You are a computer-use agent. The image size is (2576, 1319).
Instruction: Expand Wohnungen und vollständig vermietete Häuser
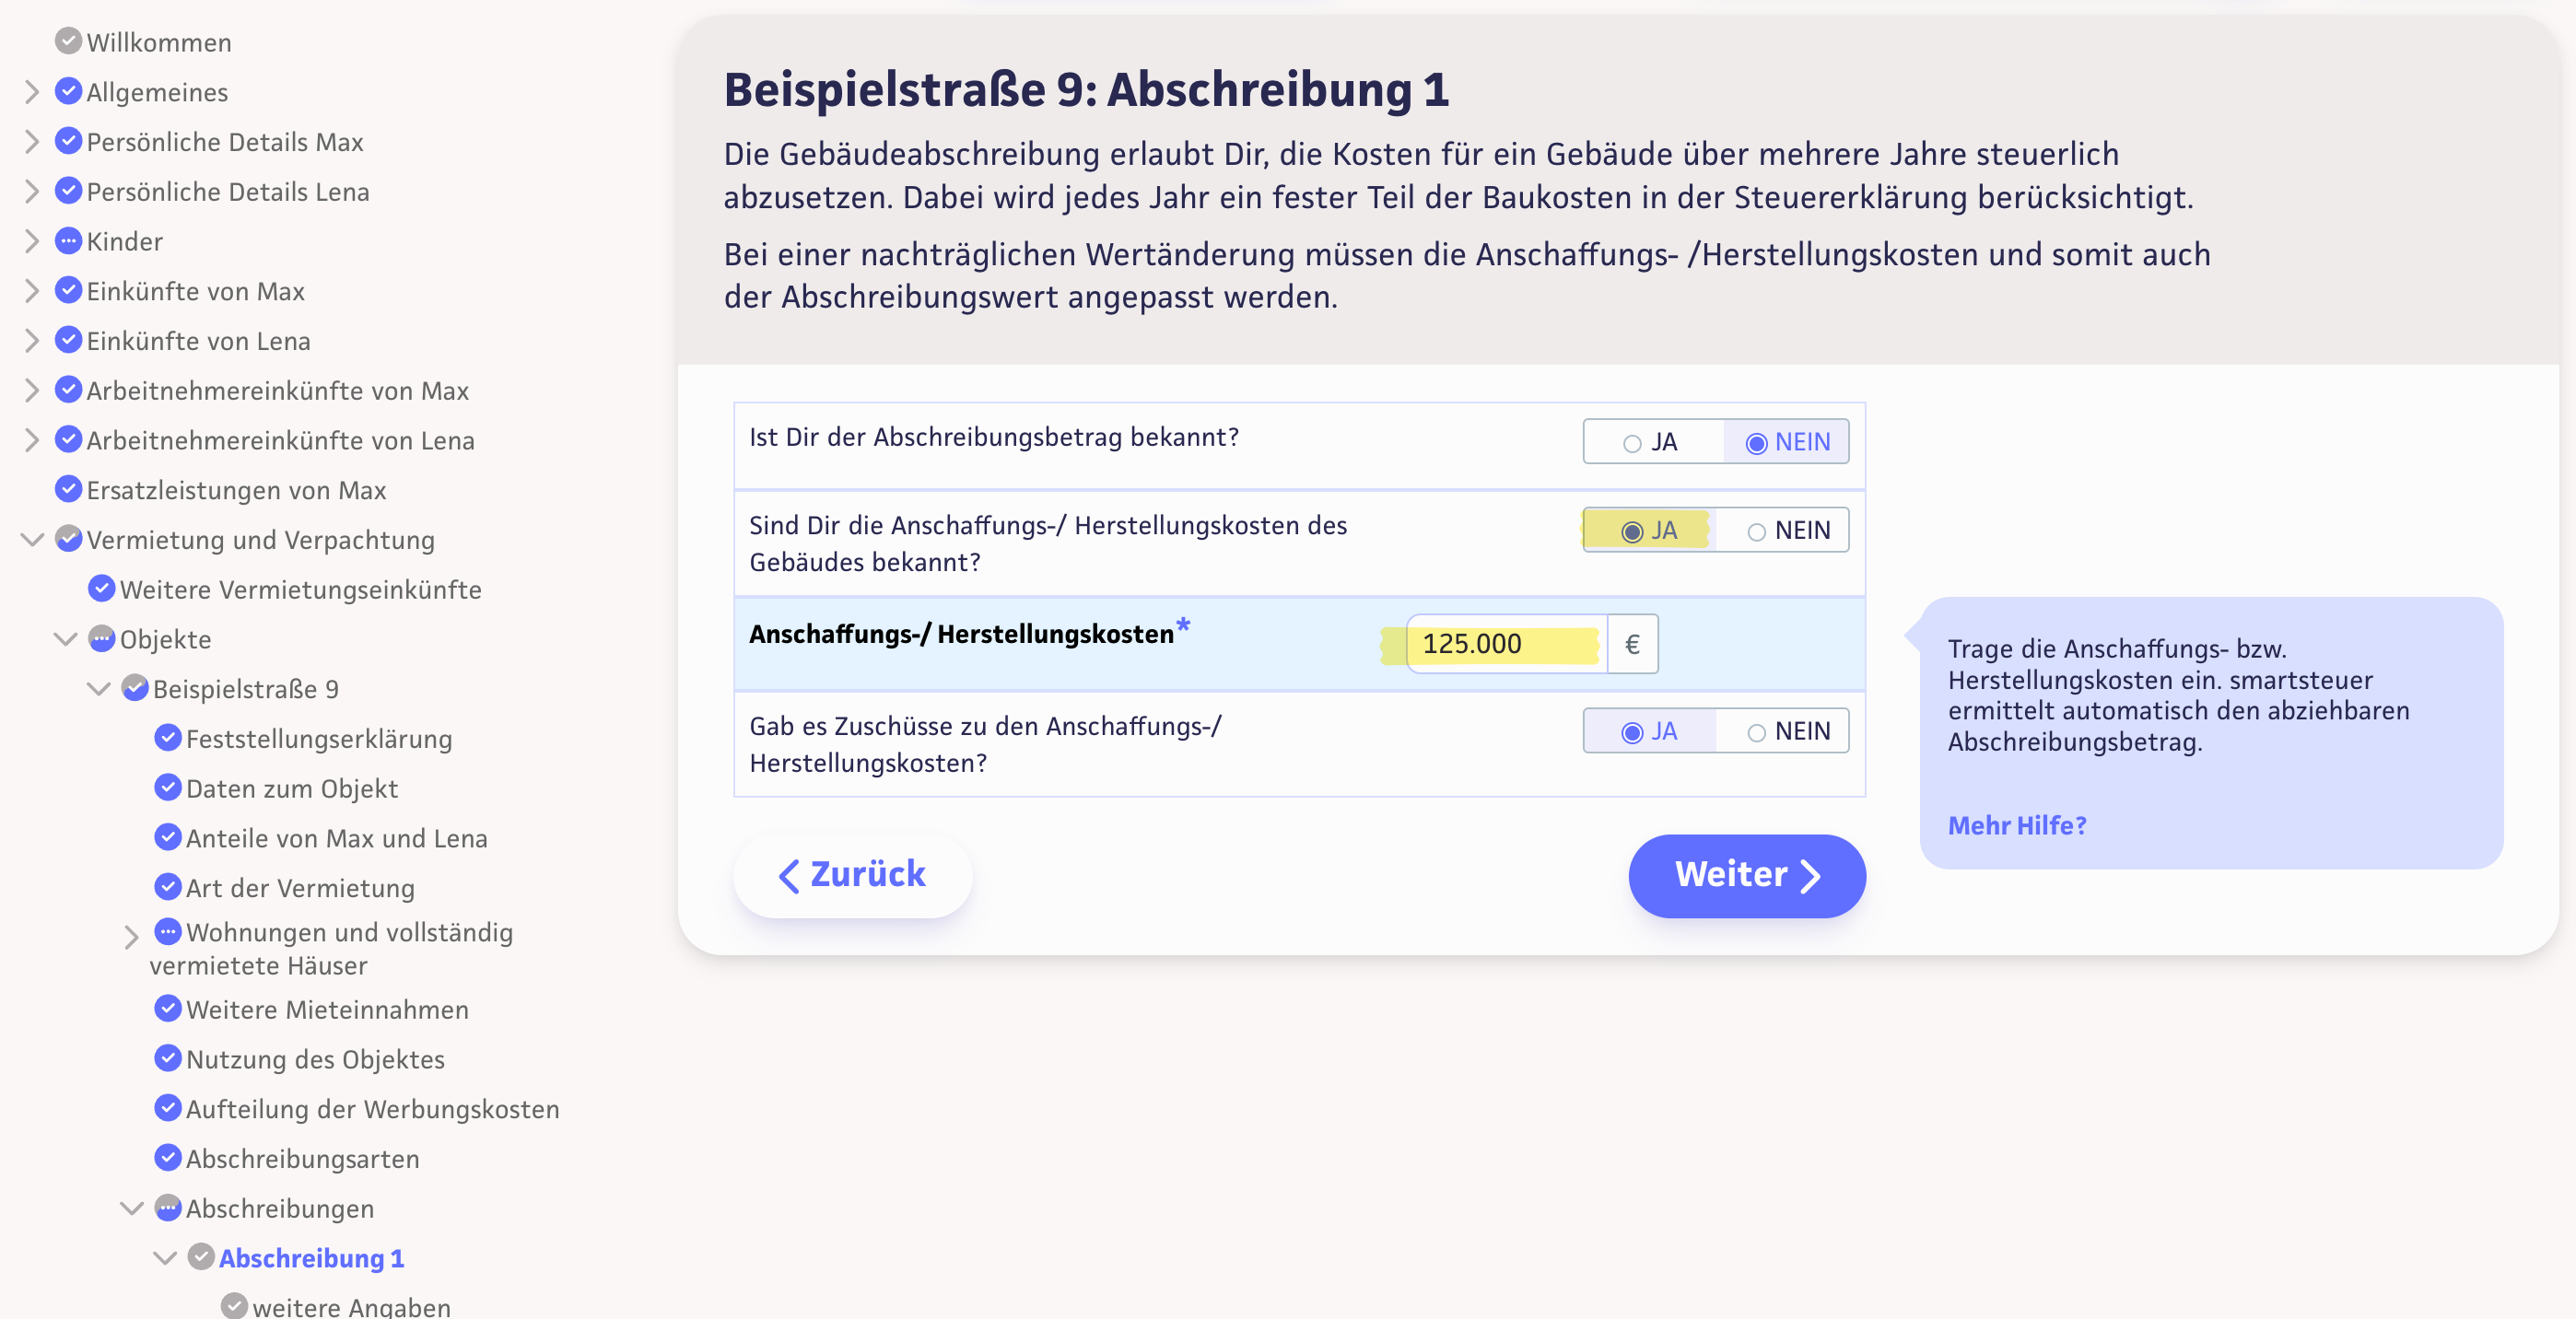(131, 937)
